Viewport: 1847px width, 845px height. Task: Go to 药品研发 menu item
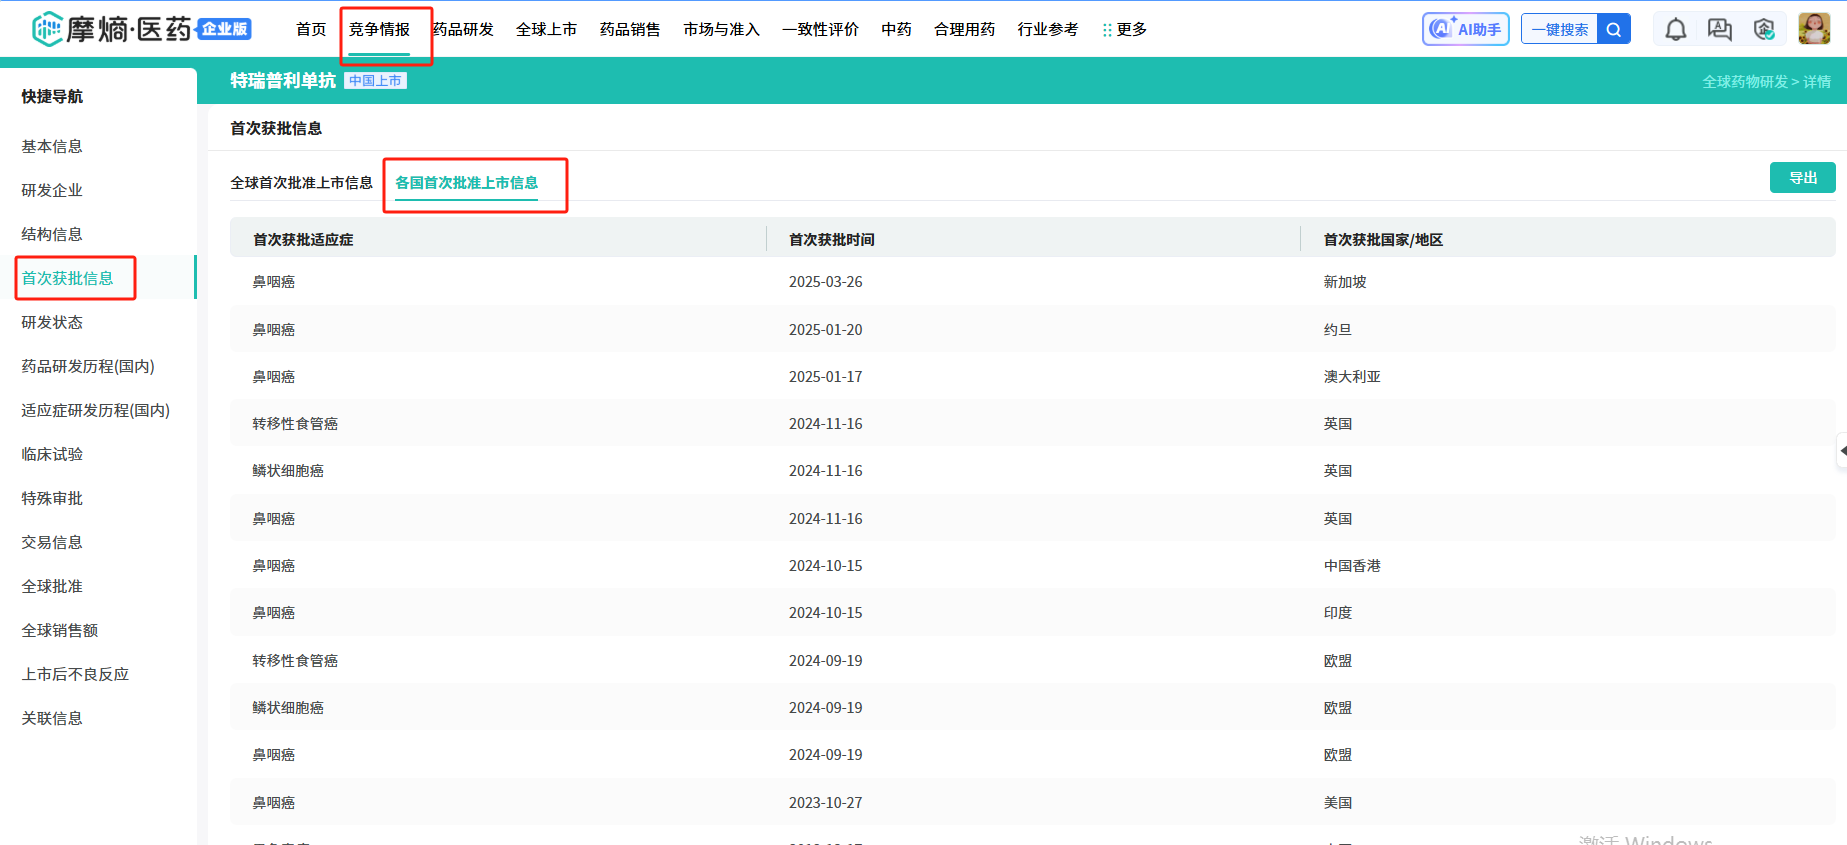(x=463, y=30)
